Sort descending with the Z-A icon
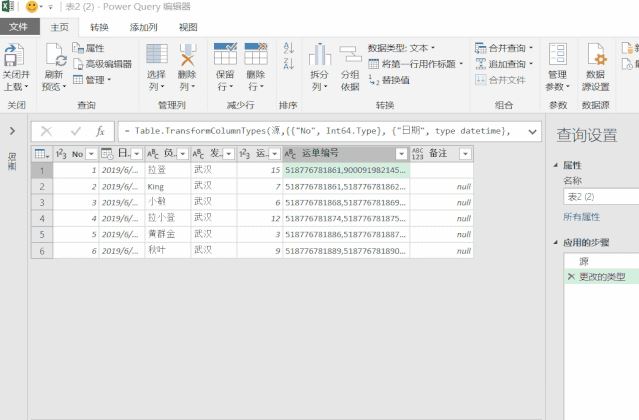Image resolution: width=639 pixels, height=420 pixels. [x=289, y=64]
